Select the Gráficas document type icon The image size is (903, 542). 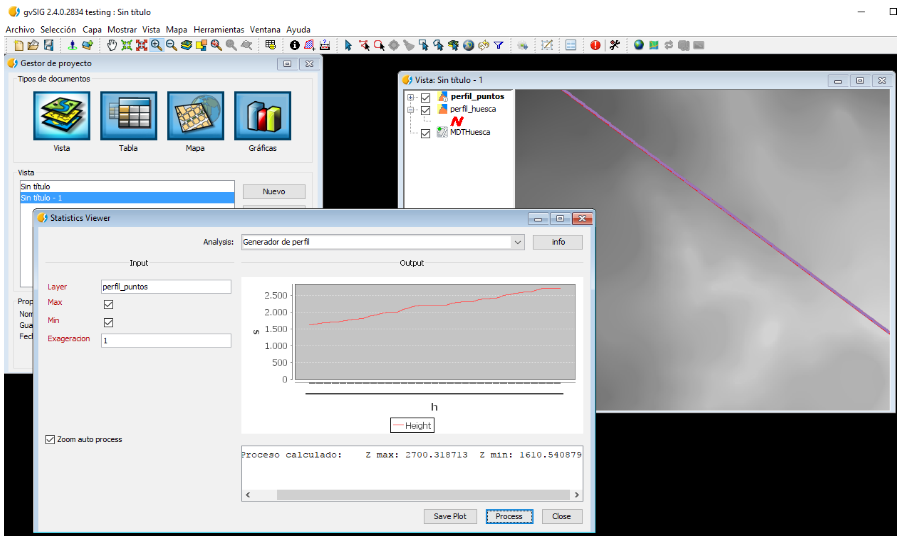tap(262, 117)
